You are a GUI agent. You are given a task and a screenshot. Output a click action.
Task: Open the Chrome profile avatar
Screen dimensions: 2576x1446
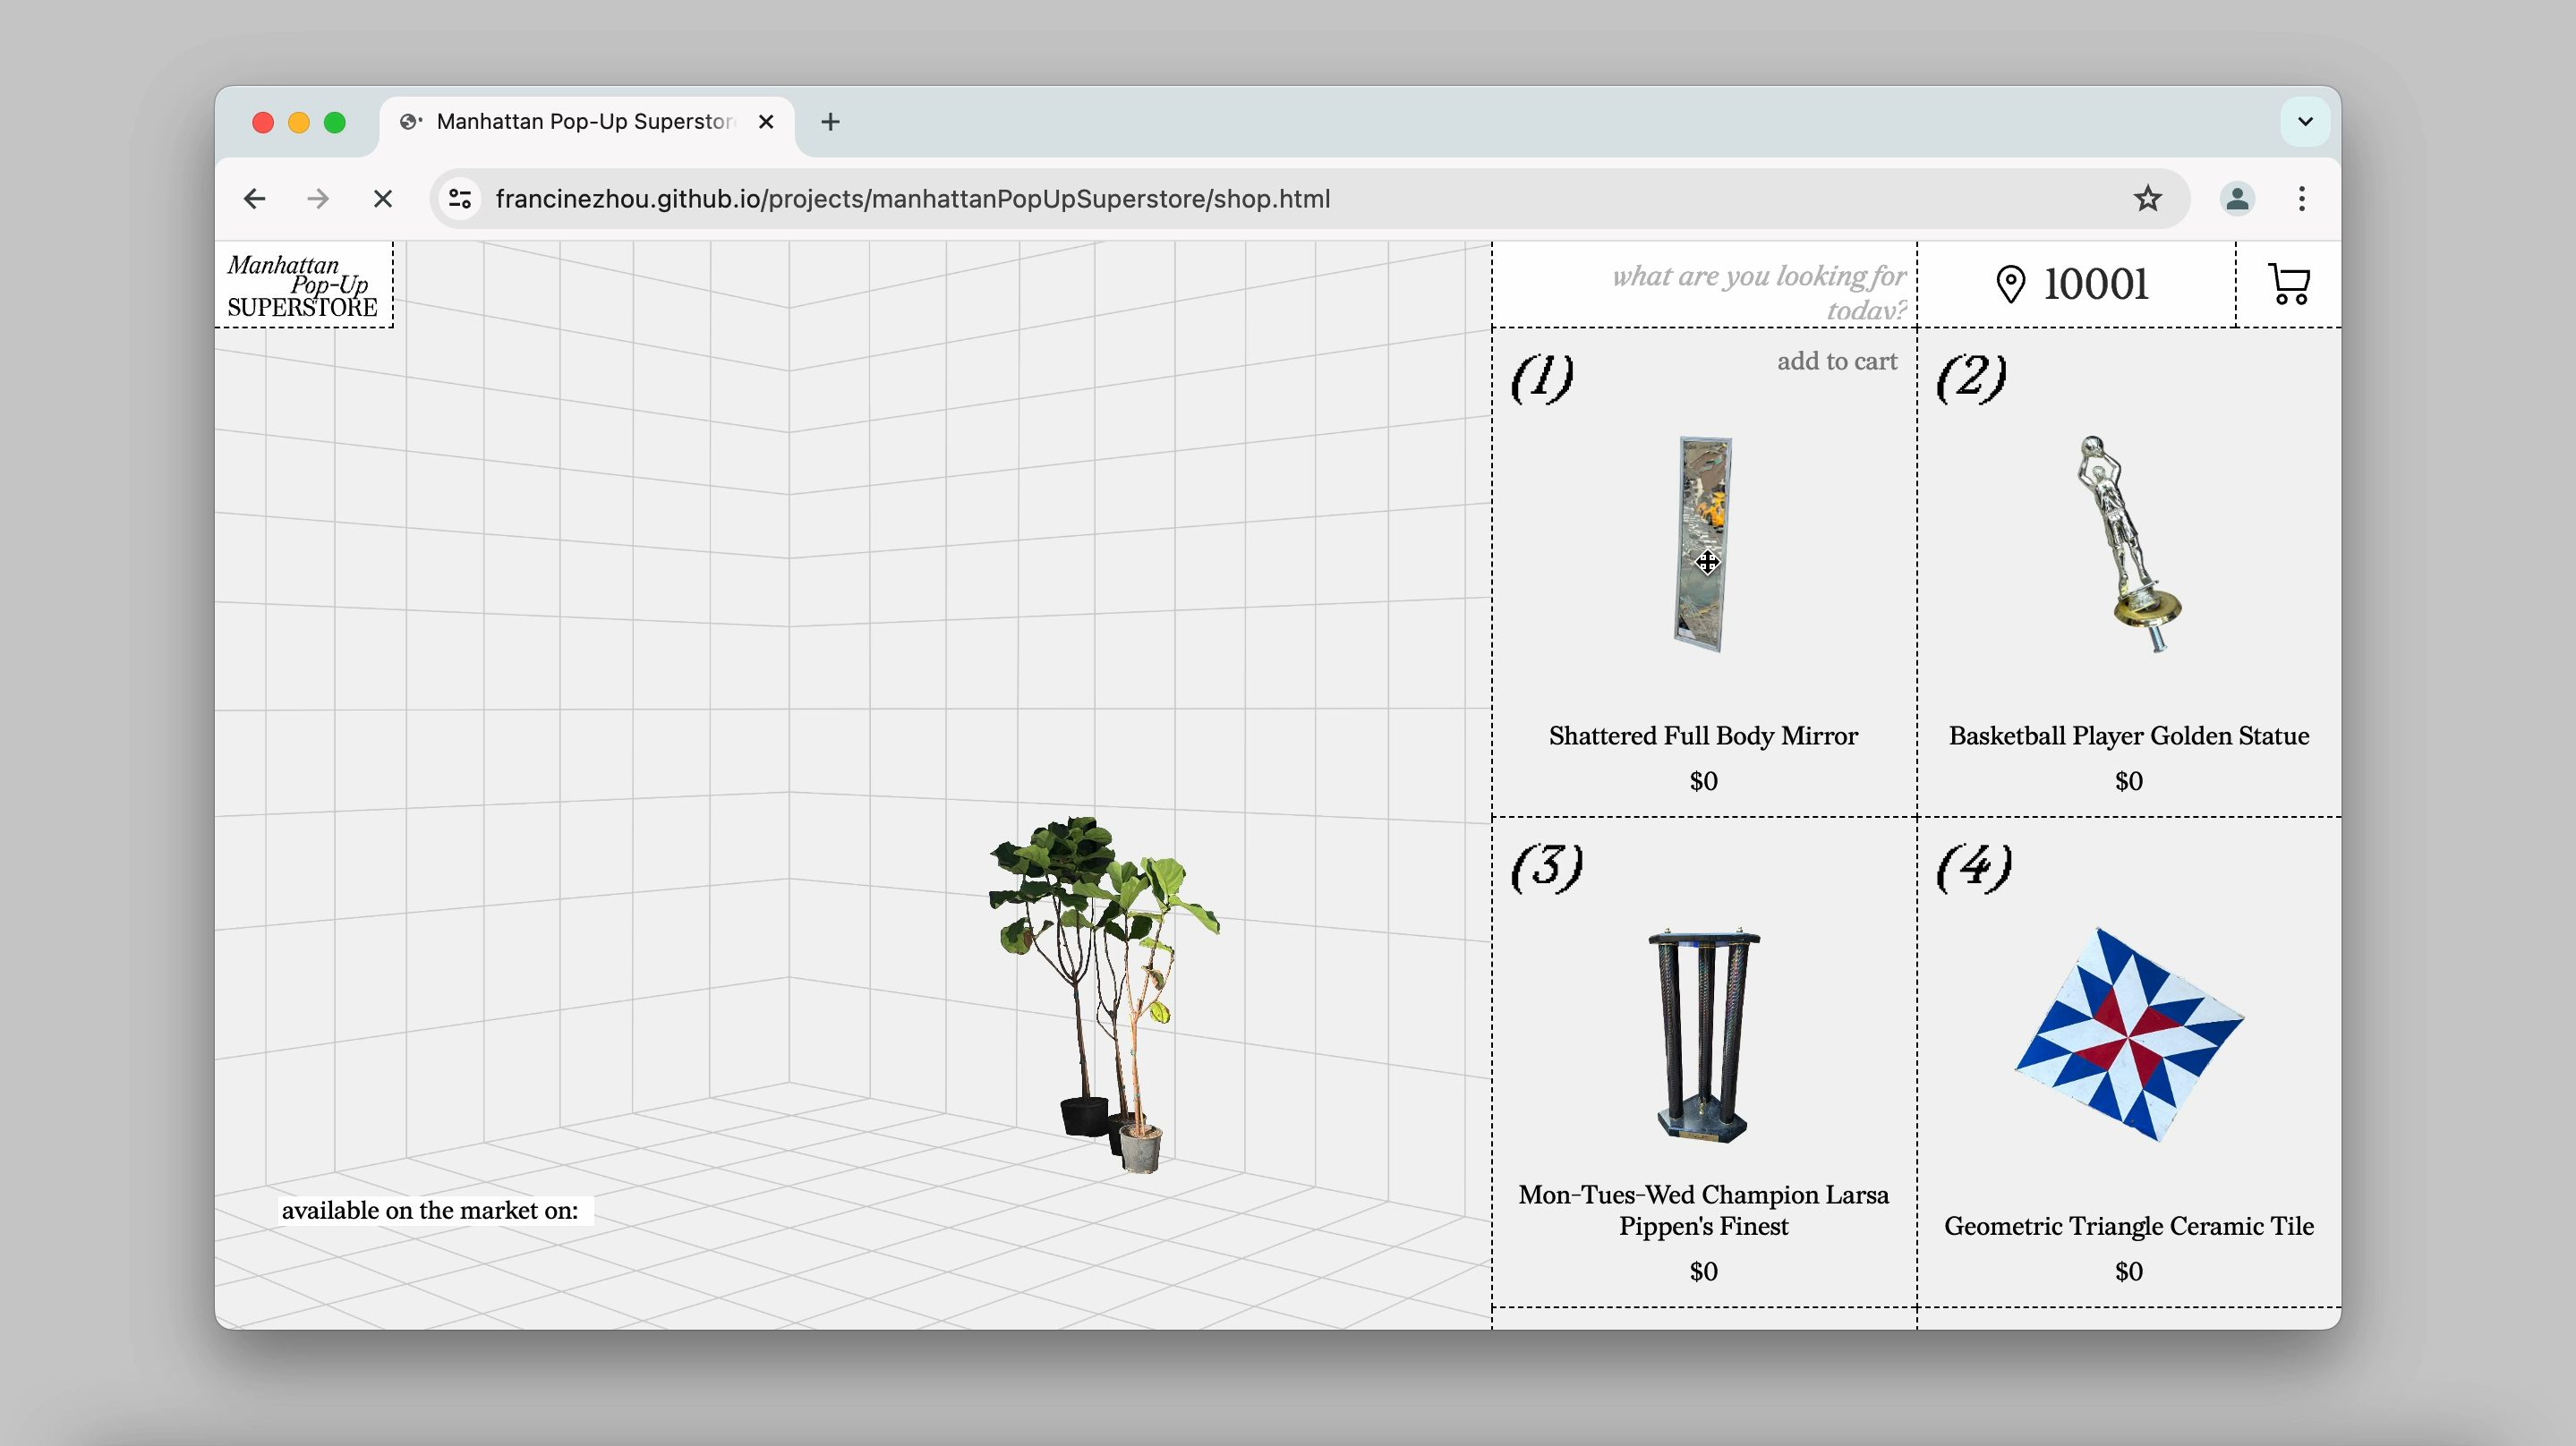click(x=2237, y=199)
